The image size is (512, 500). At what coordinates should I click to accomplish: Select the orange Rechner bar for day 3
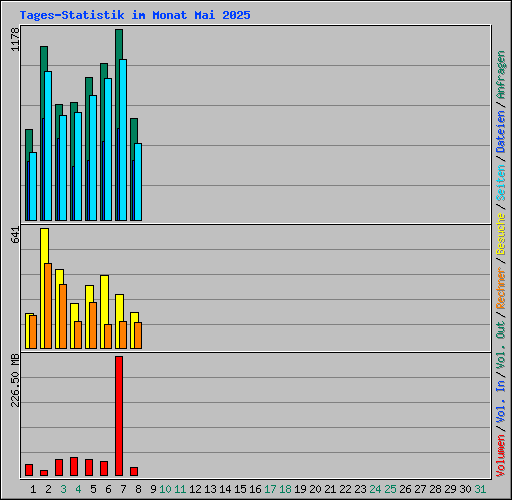63,316
